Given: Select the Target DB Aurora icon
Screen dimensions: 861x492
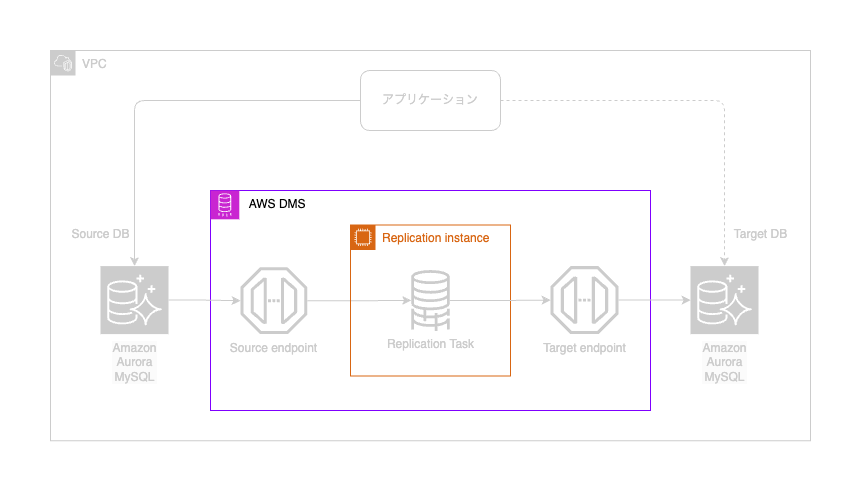Looking at the screenshot, I should [x=724, y=300].
